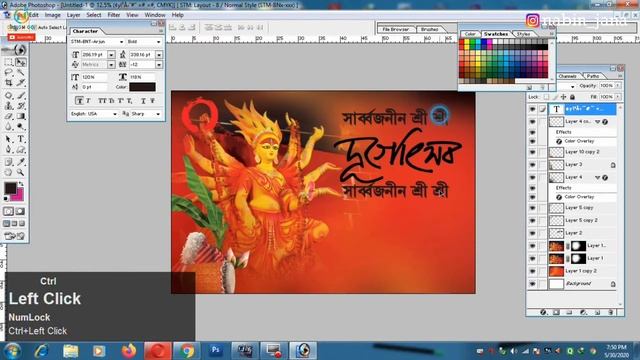
Task: Click Windows Start button
Action: tap(12, 351)
